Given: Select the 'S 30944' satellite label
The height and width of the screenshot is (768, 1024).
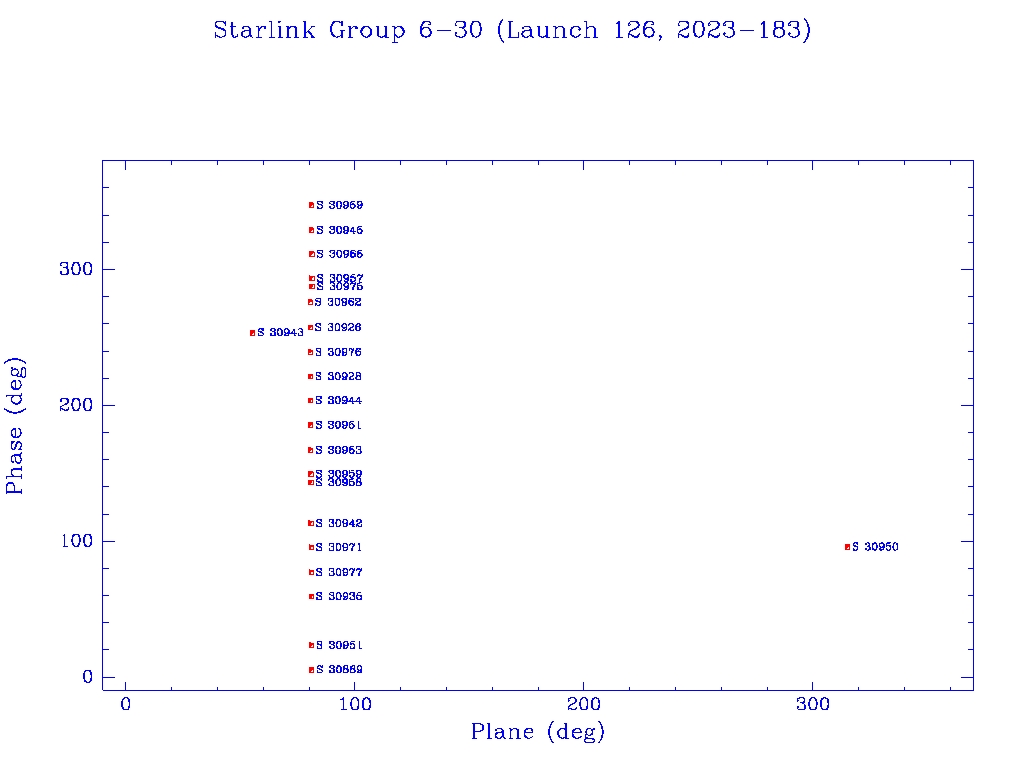Looking at the screenshot, I should (x=338, y=400).
